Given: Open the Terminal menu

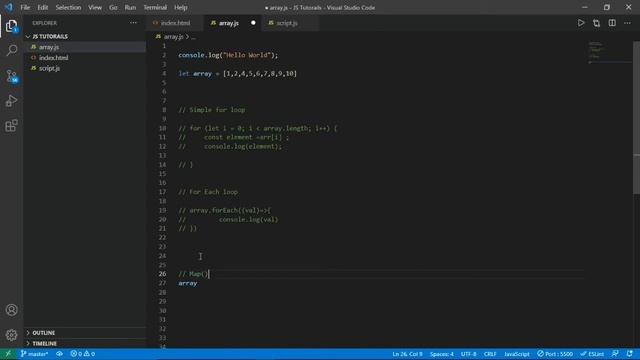Looking at the screenshot, I should pyautogui.click(x=155, y=7).
